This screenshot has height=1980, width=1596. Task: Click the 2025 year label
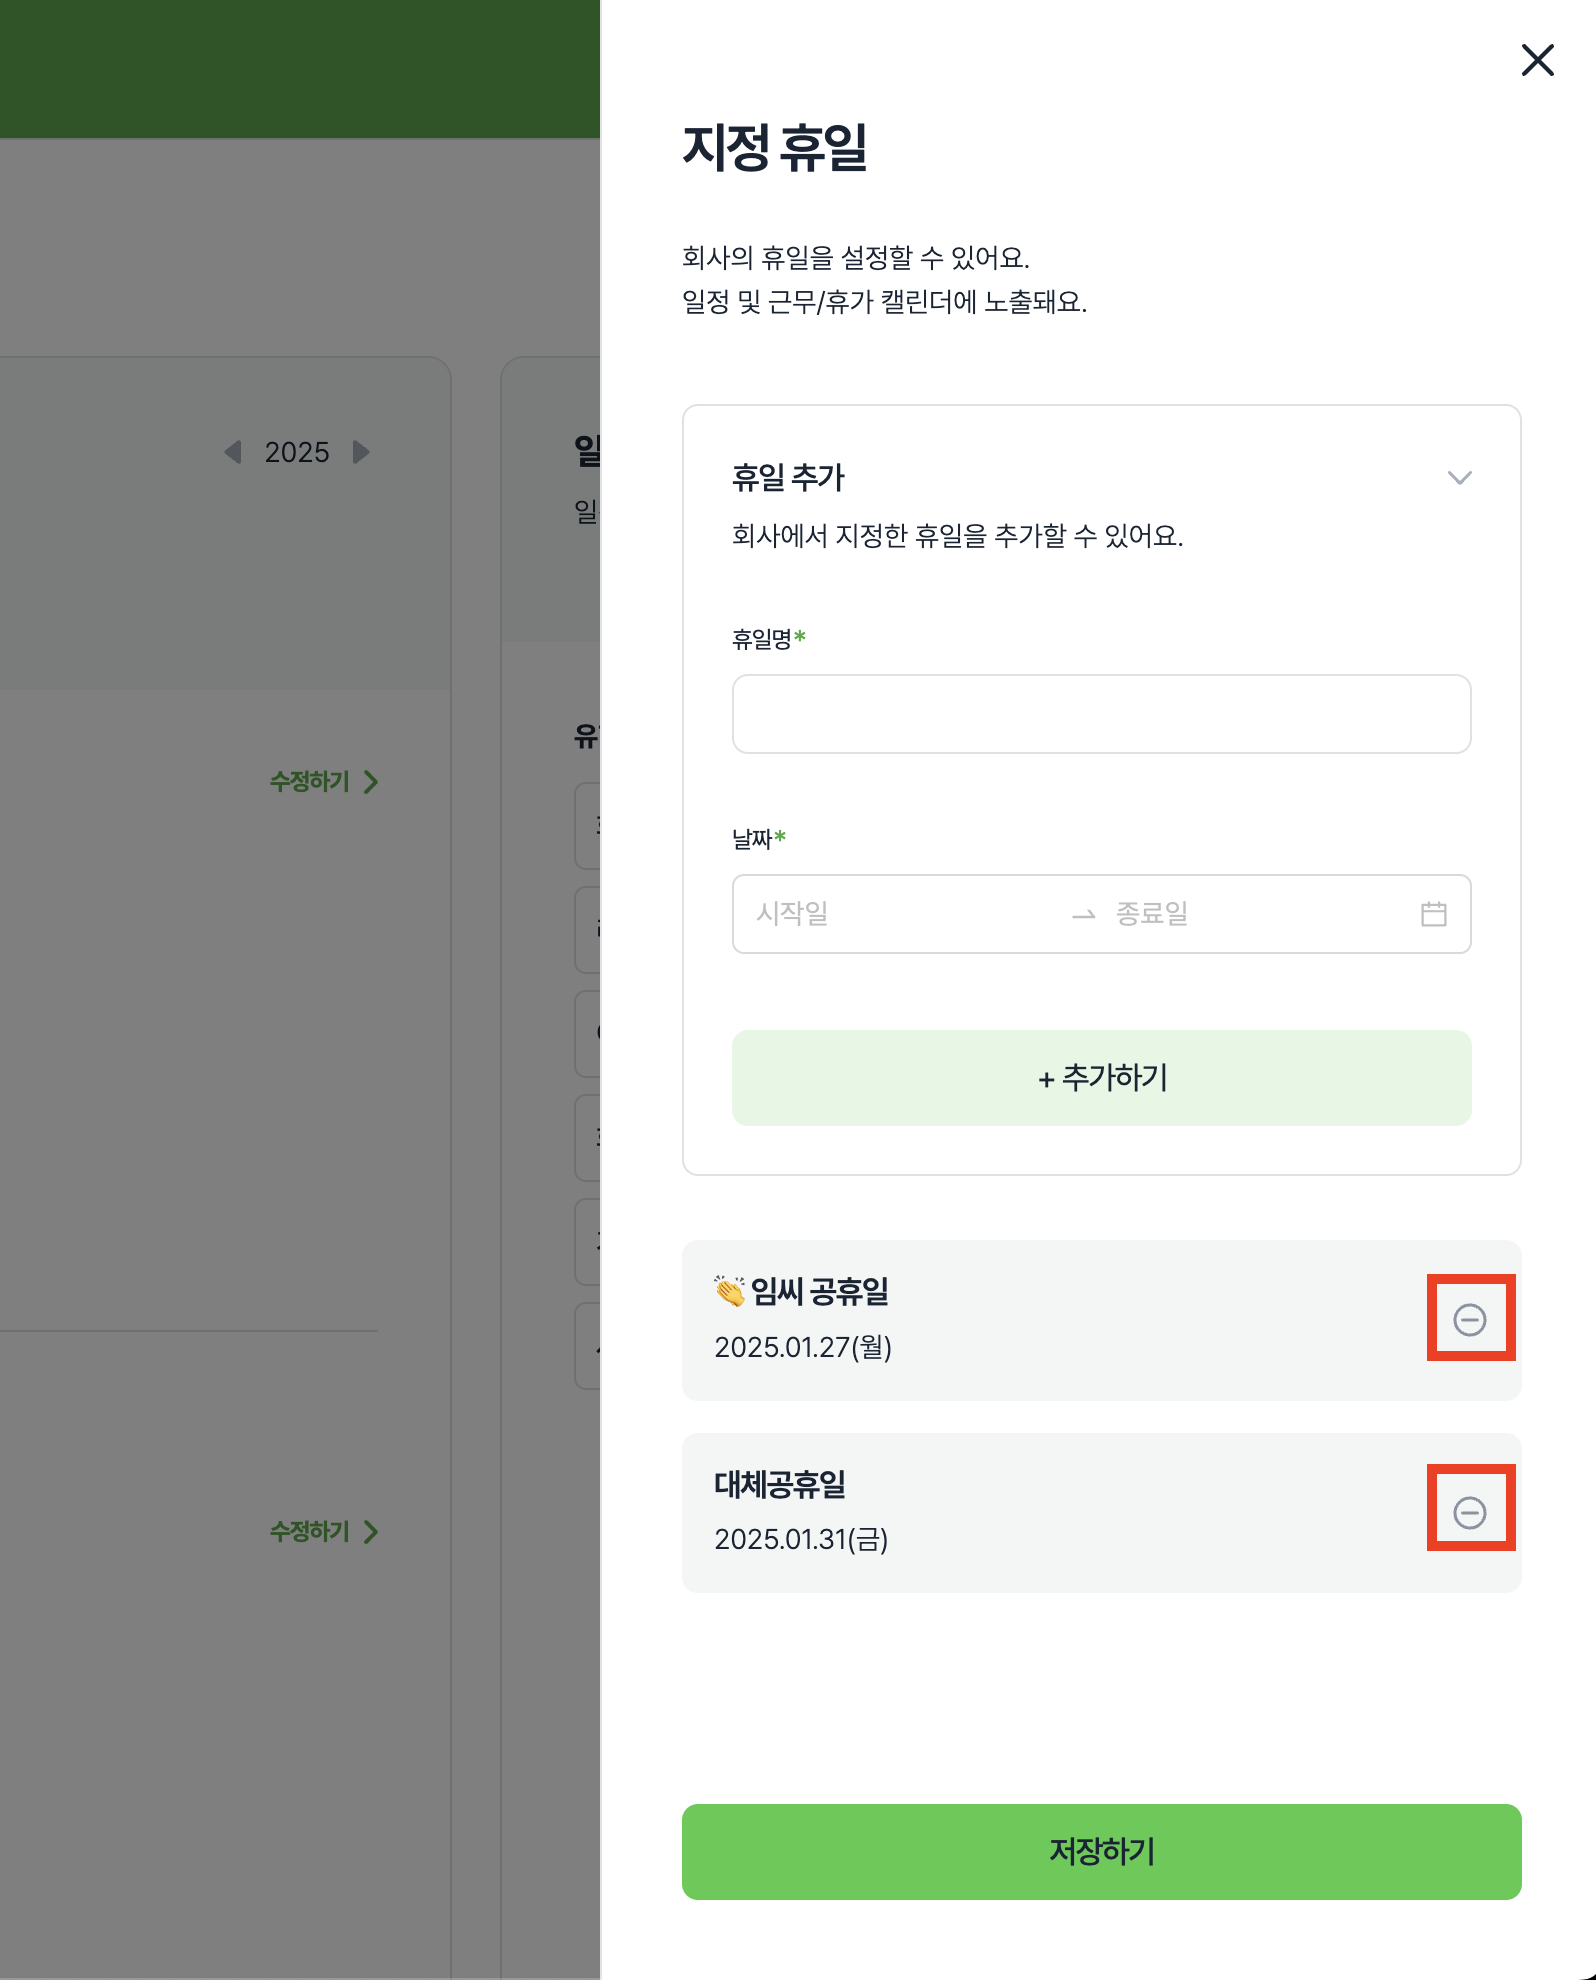tap(297, 452)
